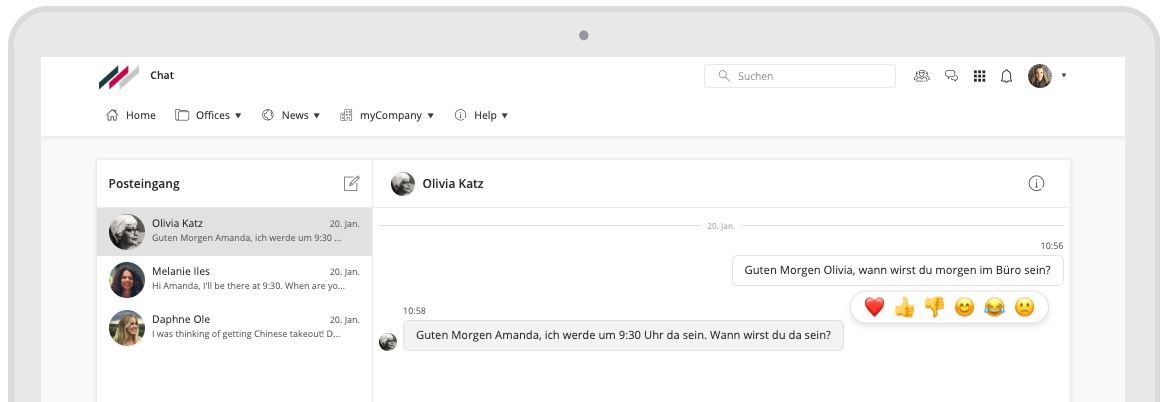1166x402 pixels.
Task: Click Daphne Ole's avatar in the inbox list
Action: click(127, 328)
